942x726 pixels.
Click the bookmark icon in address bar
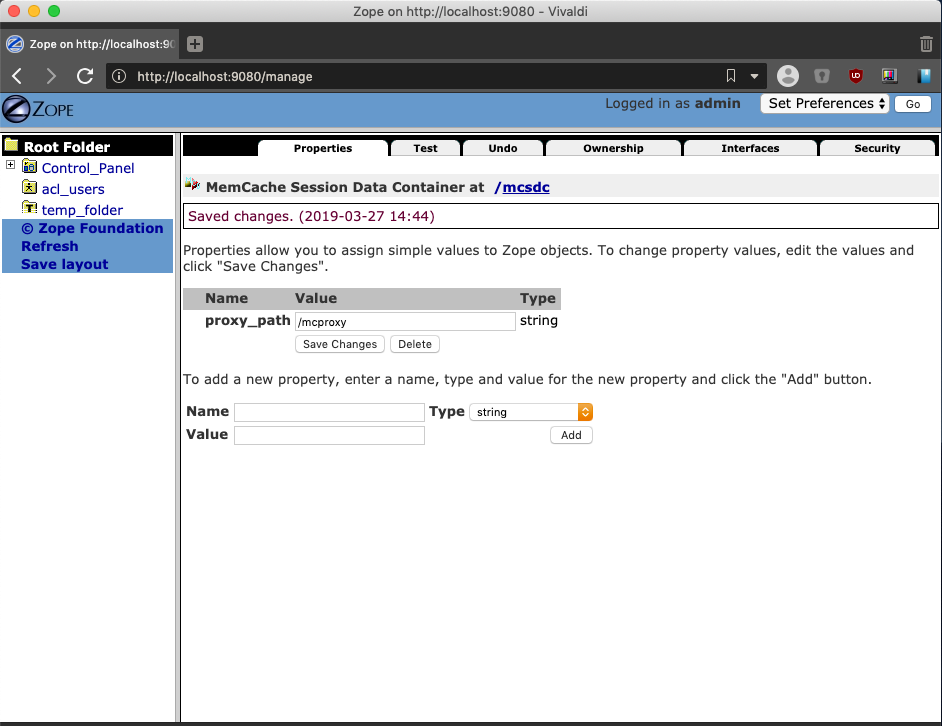[731, 76]
